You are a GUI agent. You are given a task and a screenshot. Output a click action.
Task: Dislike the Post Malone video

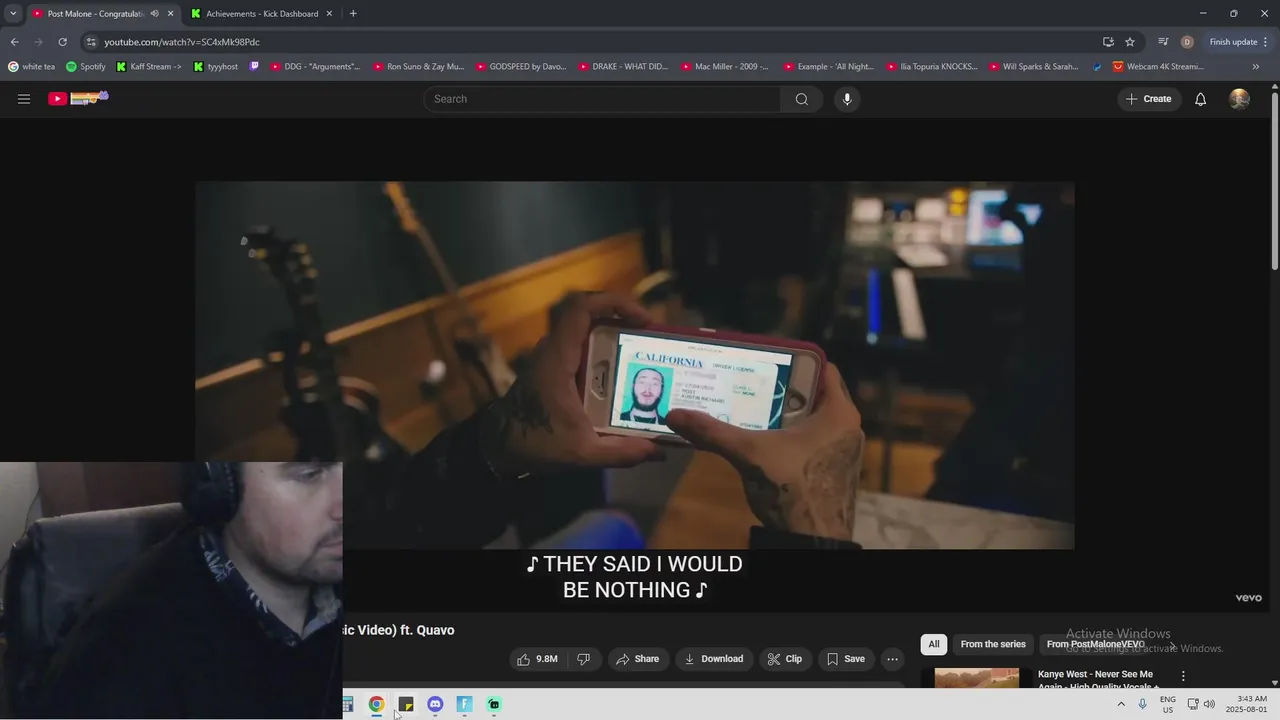584,659
